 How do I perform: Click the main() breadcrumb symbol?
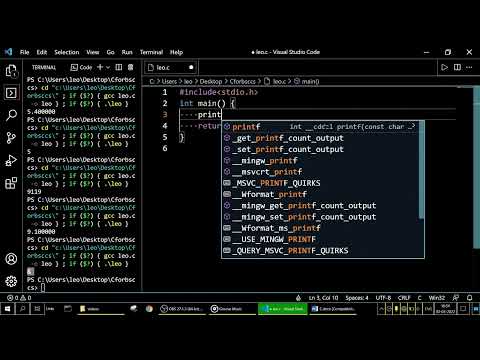click(307, 81)
